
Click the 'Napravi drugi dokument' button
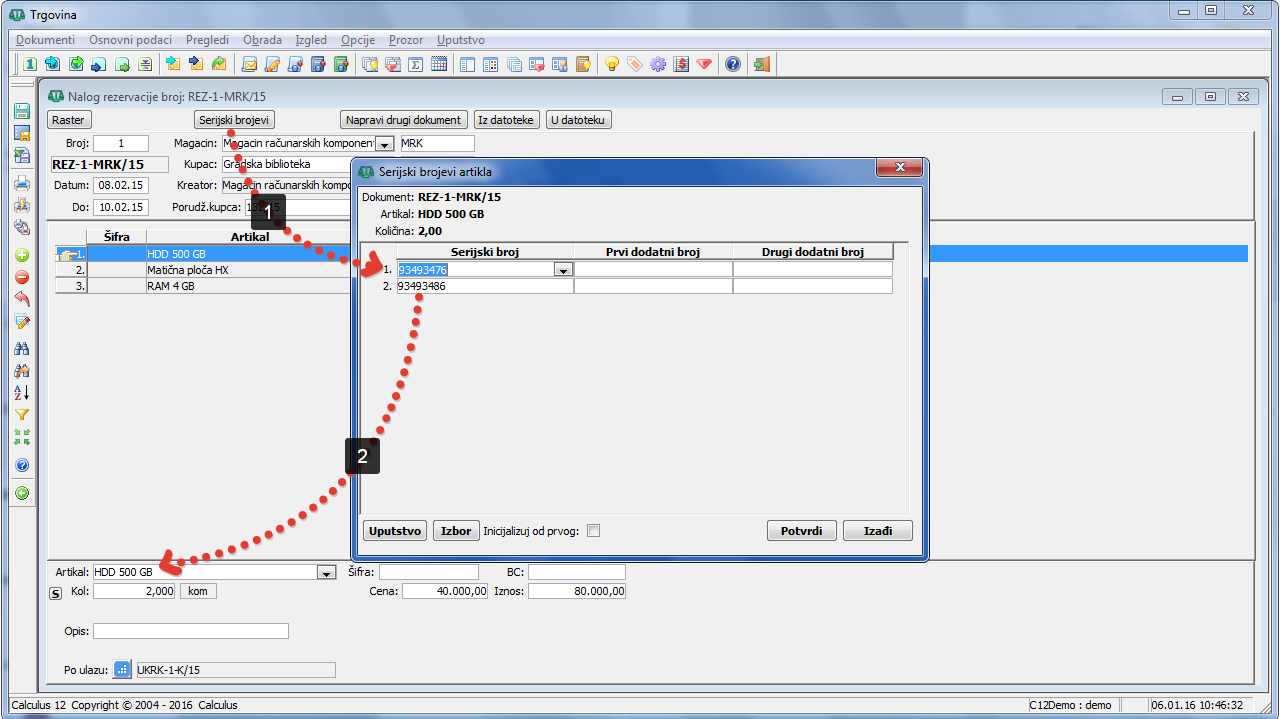tap(404, 120)
